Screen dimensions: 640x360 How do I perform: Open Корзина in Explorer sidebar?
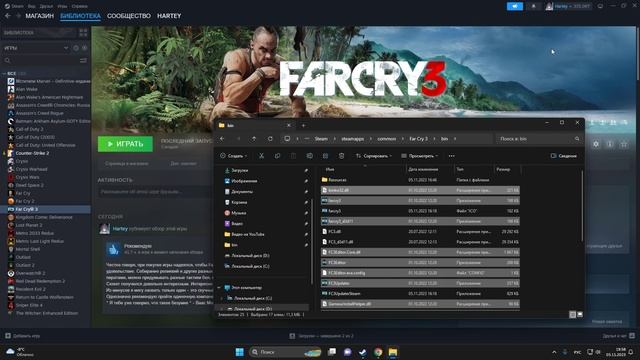coord(239,202)
